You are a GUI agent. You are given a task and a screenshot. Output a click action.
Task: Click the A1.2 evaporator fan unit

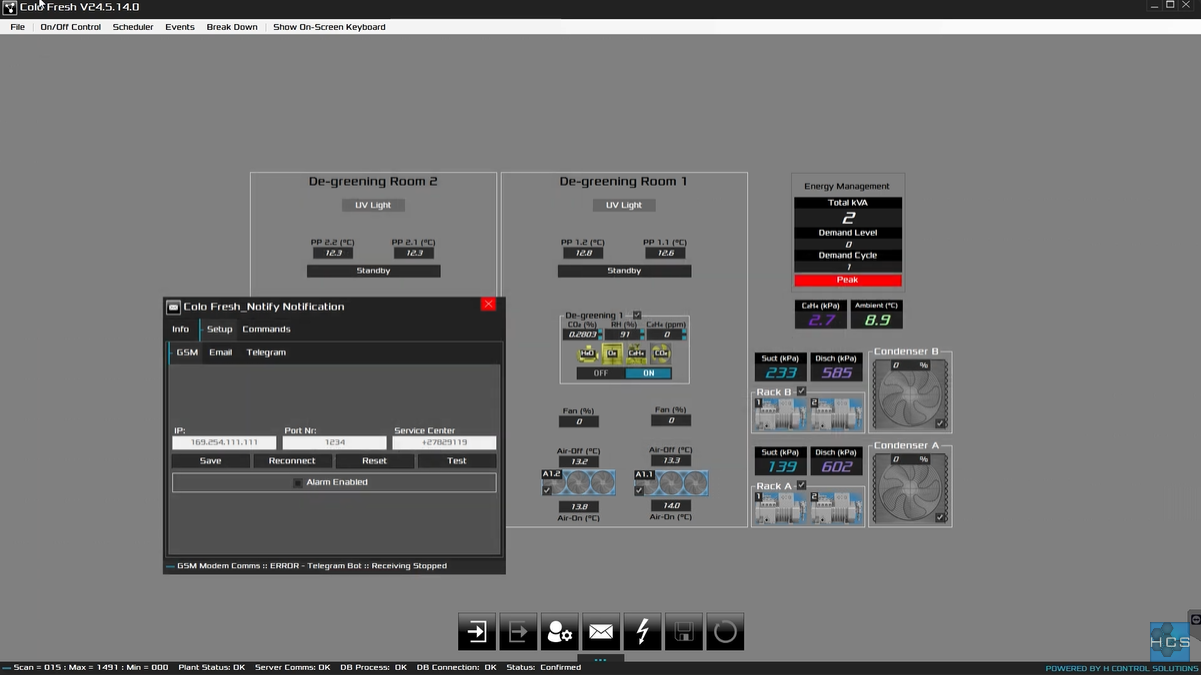578,483
